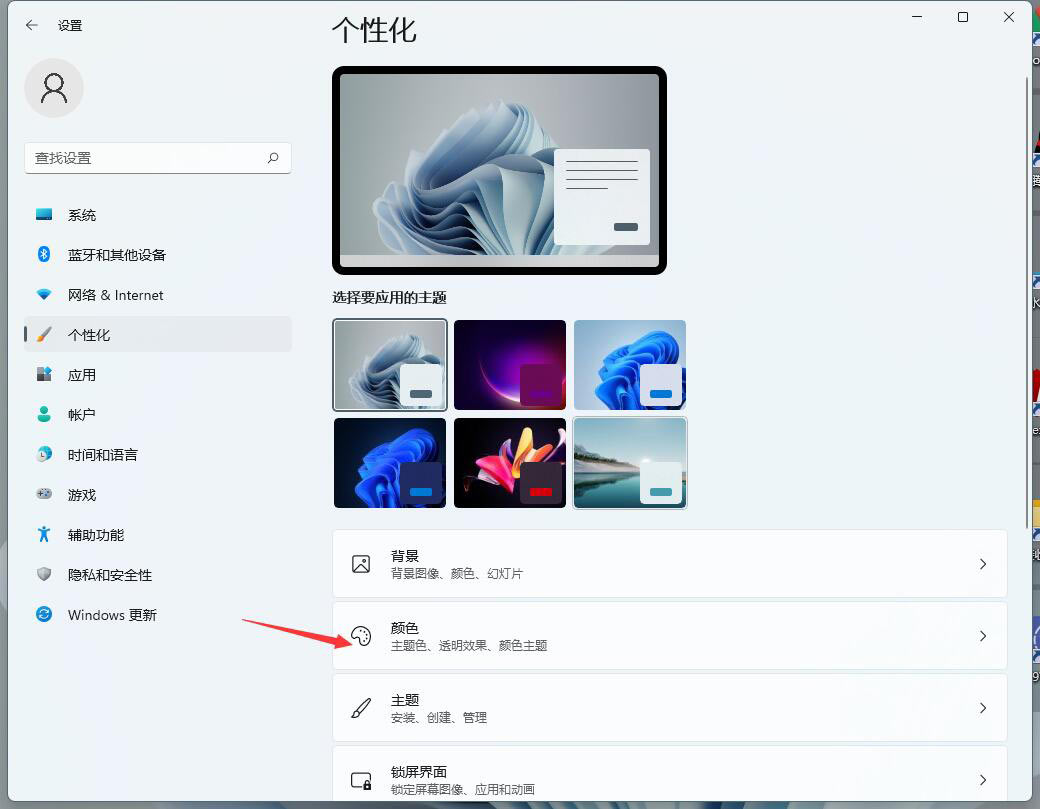Click the 辅助功能 accessibility figure icon
This screenshot has width=1040, height=809.
pyautogui.click(x=42, y=534)
